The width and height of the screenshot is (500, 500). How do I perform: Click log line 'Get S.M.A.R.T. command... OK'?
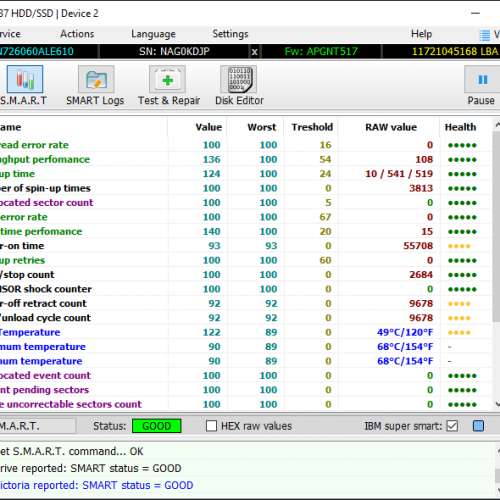click(x=71, y=451)
